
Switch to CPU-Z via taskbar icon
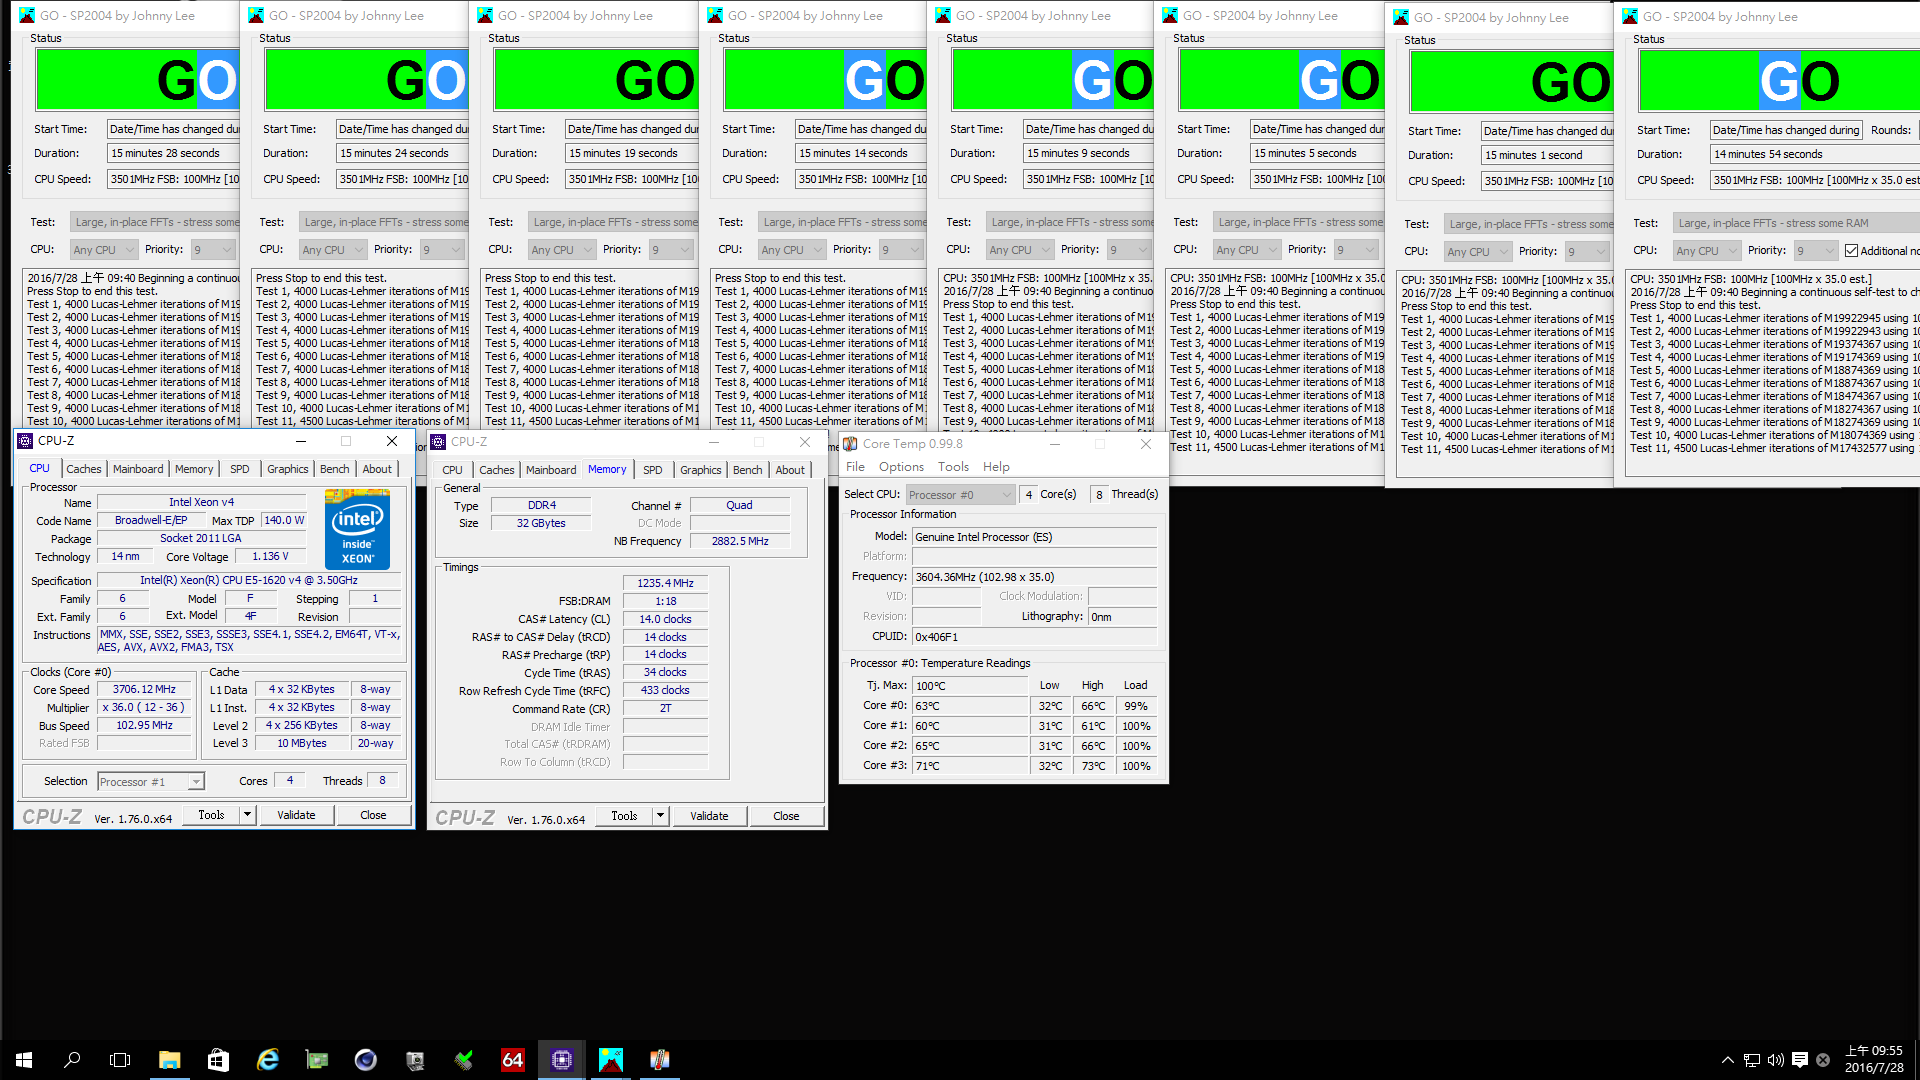[x=561, y=1060]
